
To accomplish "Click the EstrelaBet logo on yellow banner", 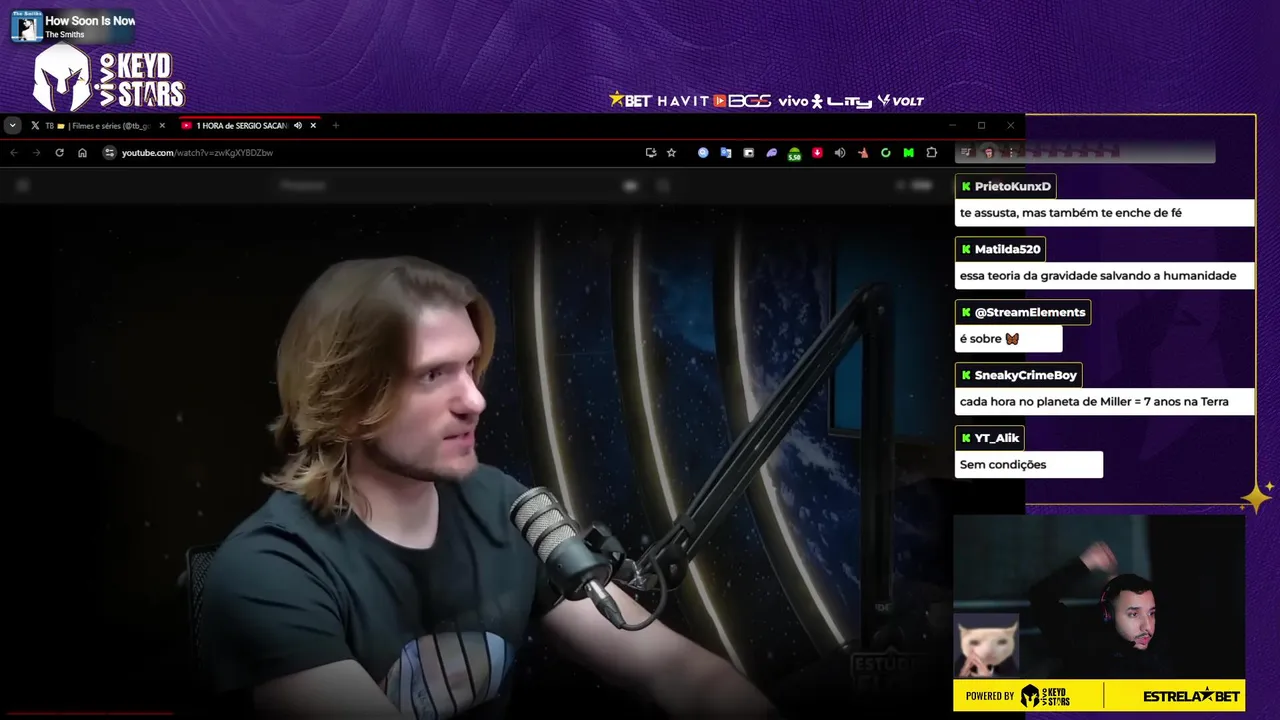I will point(1191,696).
